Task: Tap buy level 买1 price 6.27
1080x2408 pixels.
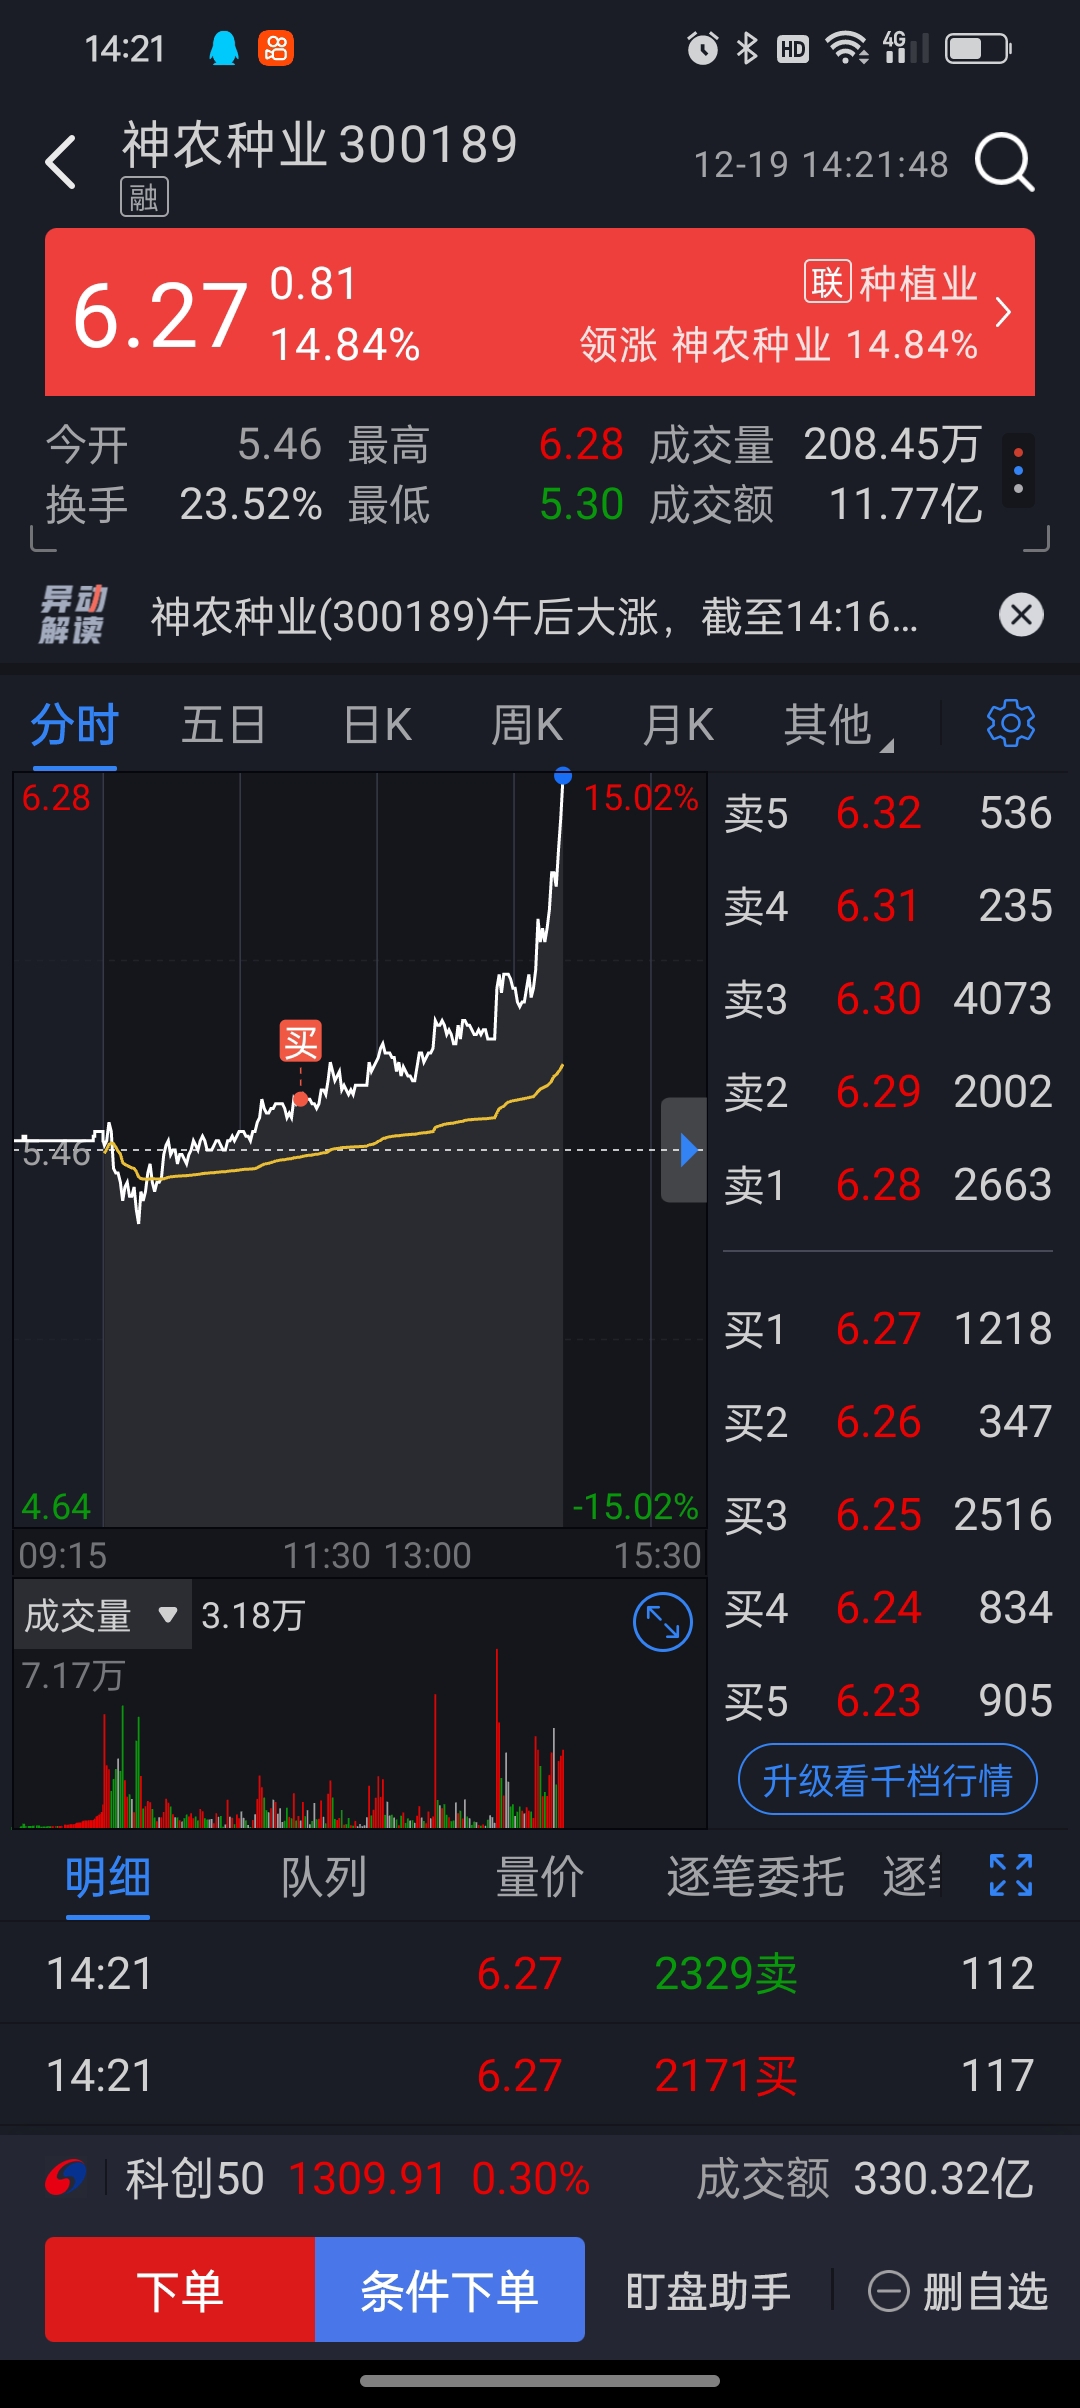Action: [x=888, y=1329]
